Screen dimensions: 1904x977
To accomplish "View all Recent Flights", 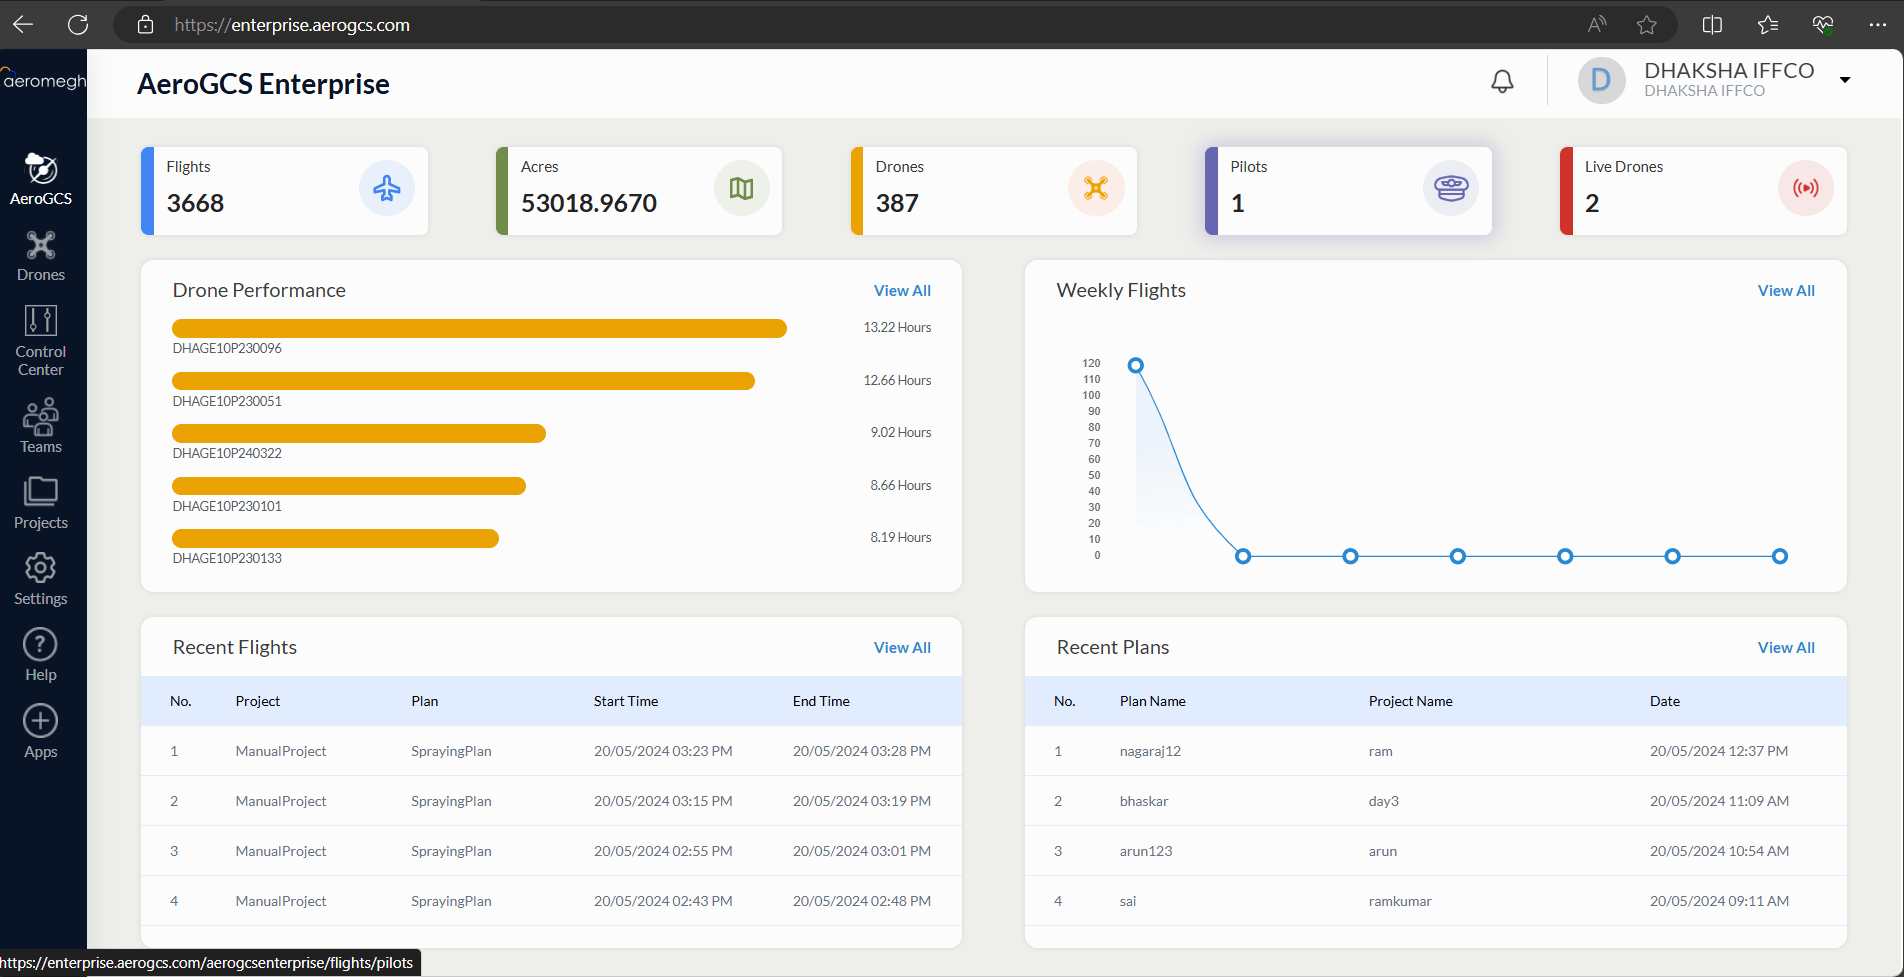I will (901, 648).
